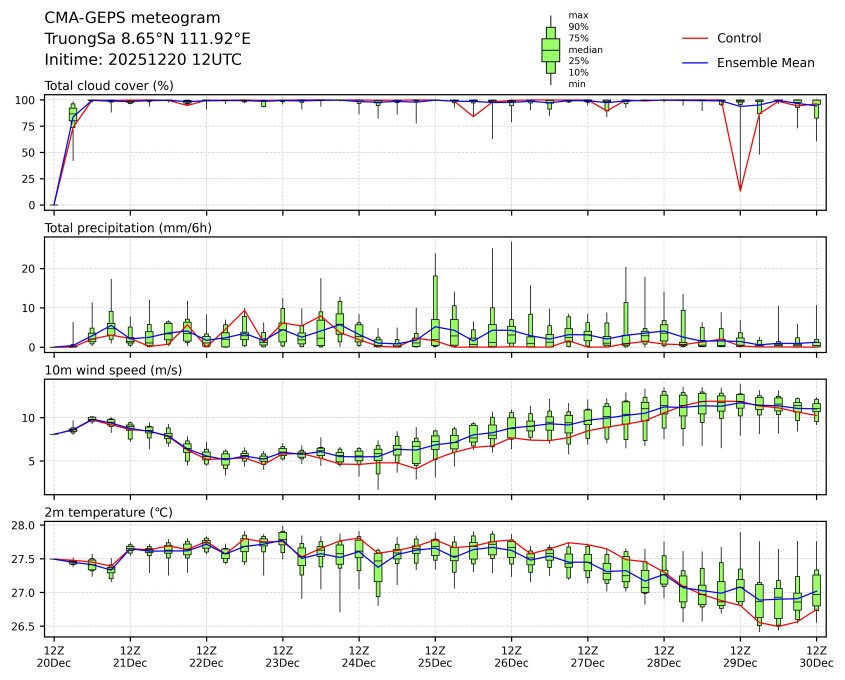The image size is (845, 680).
Task: Click the box-plot legend symbol
Action: click(x=550, y=49)
